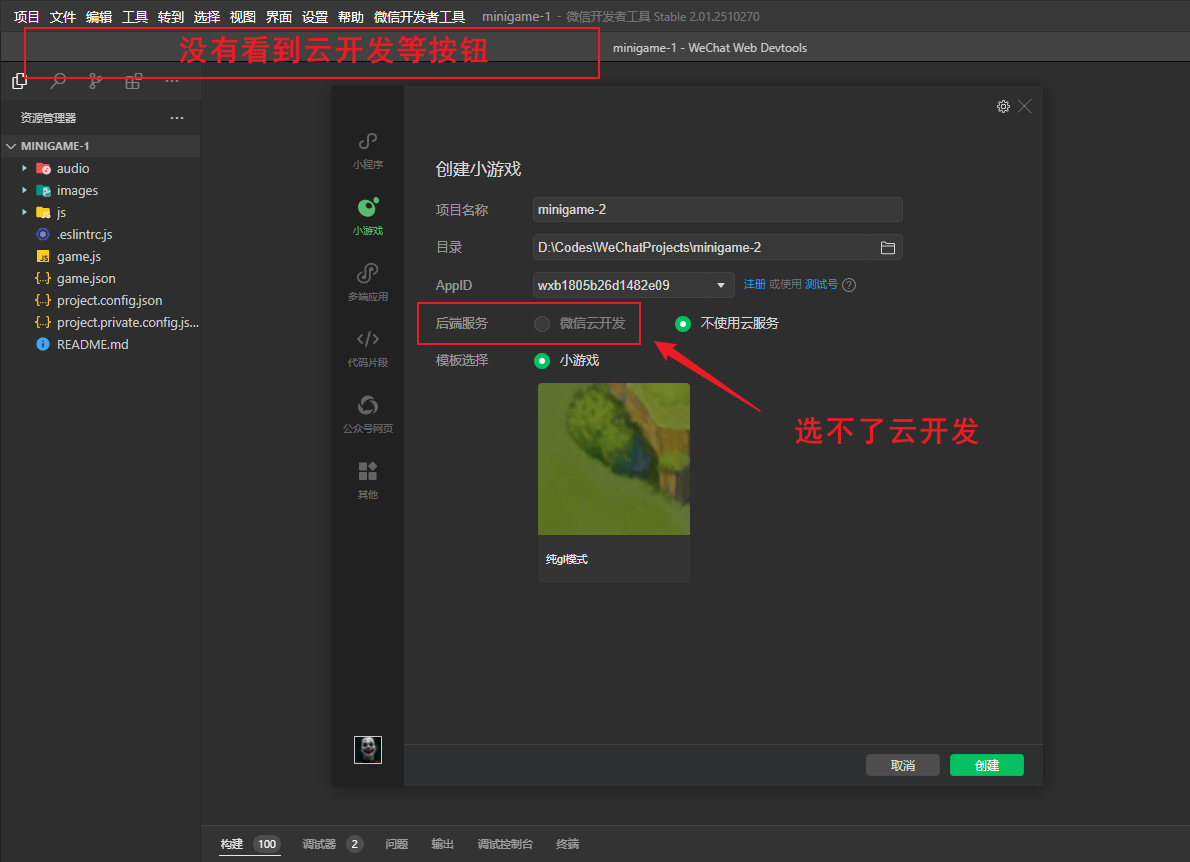Open the extensions blocks icon
This screenshot has height=862, width=1190.
133,80
